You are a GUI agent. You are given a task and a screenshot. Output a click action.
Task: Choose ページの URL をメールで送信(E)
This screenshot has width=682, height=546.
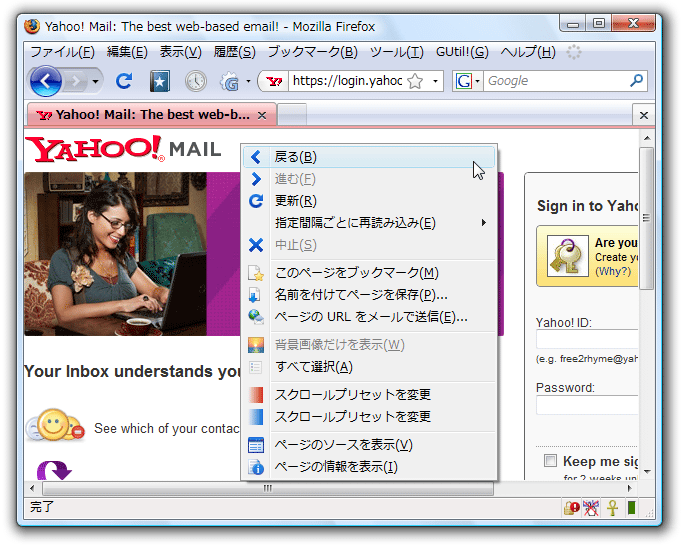point(369,317)
